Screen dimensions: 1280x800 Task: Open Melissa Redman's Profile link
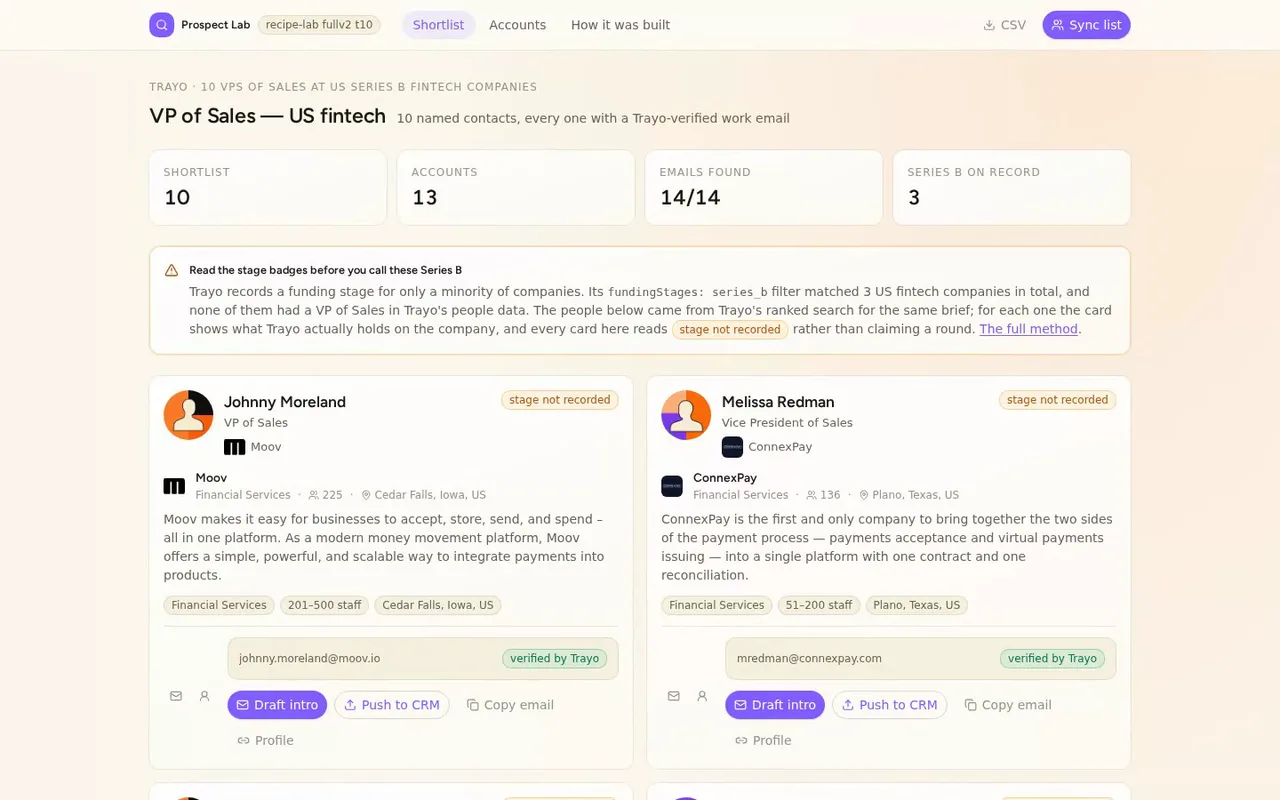(x=763, y=741)
